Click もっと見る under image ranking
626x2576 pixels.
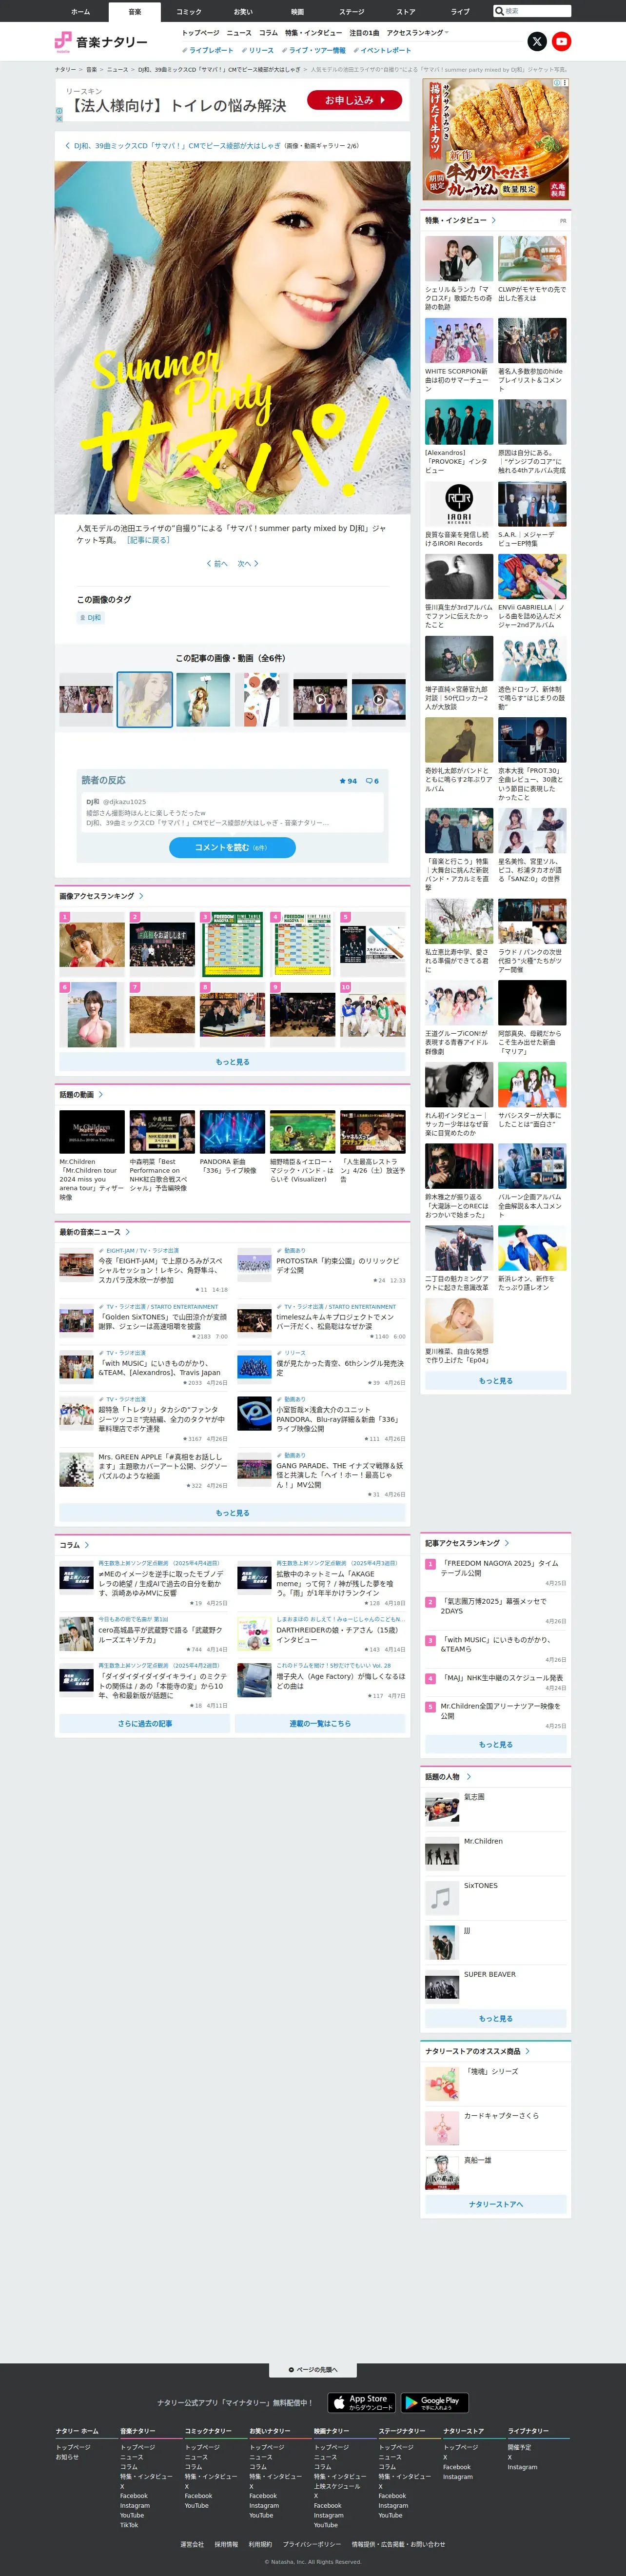(232, 1062)
